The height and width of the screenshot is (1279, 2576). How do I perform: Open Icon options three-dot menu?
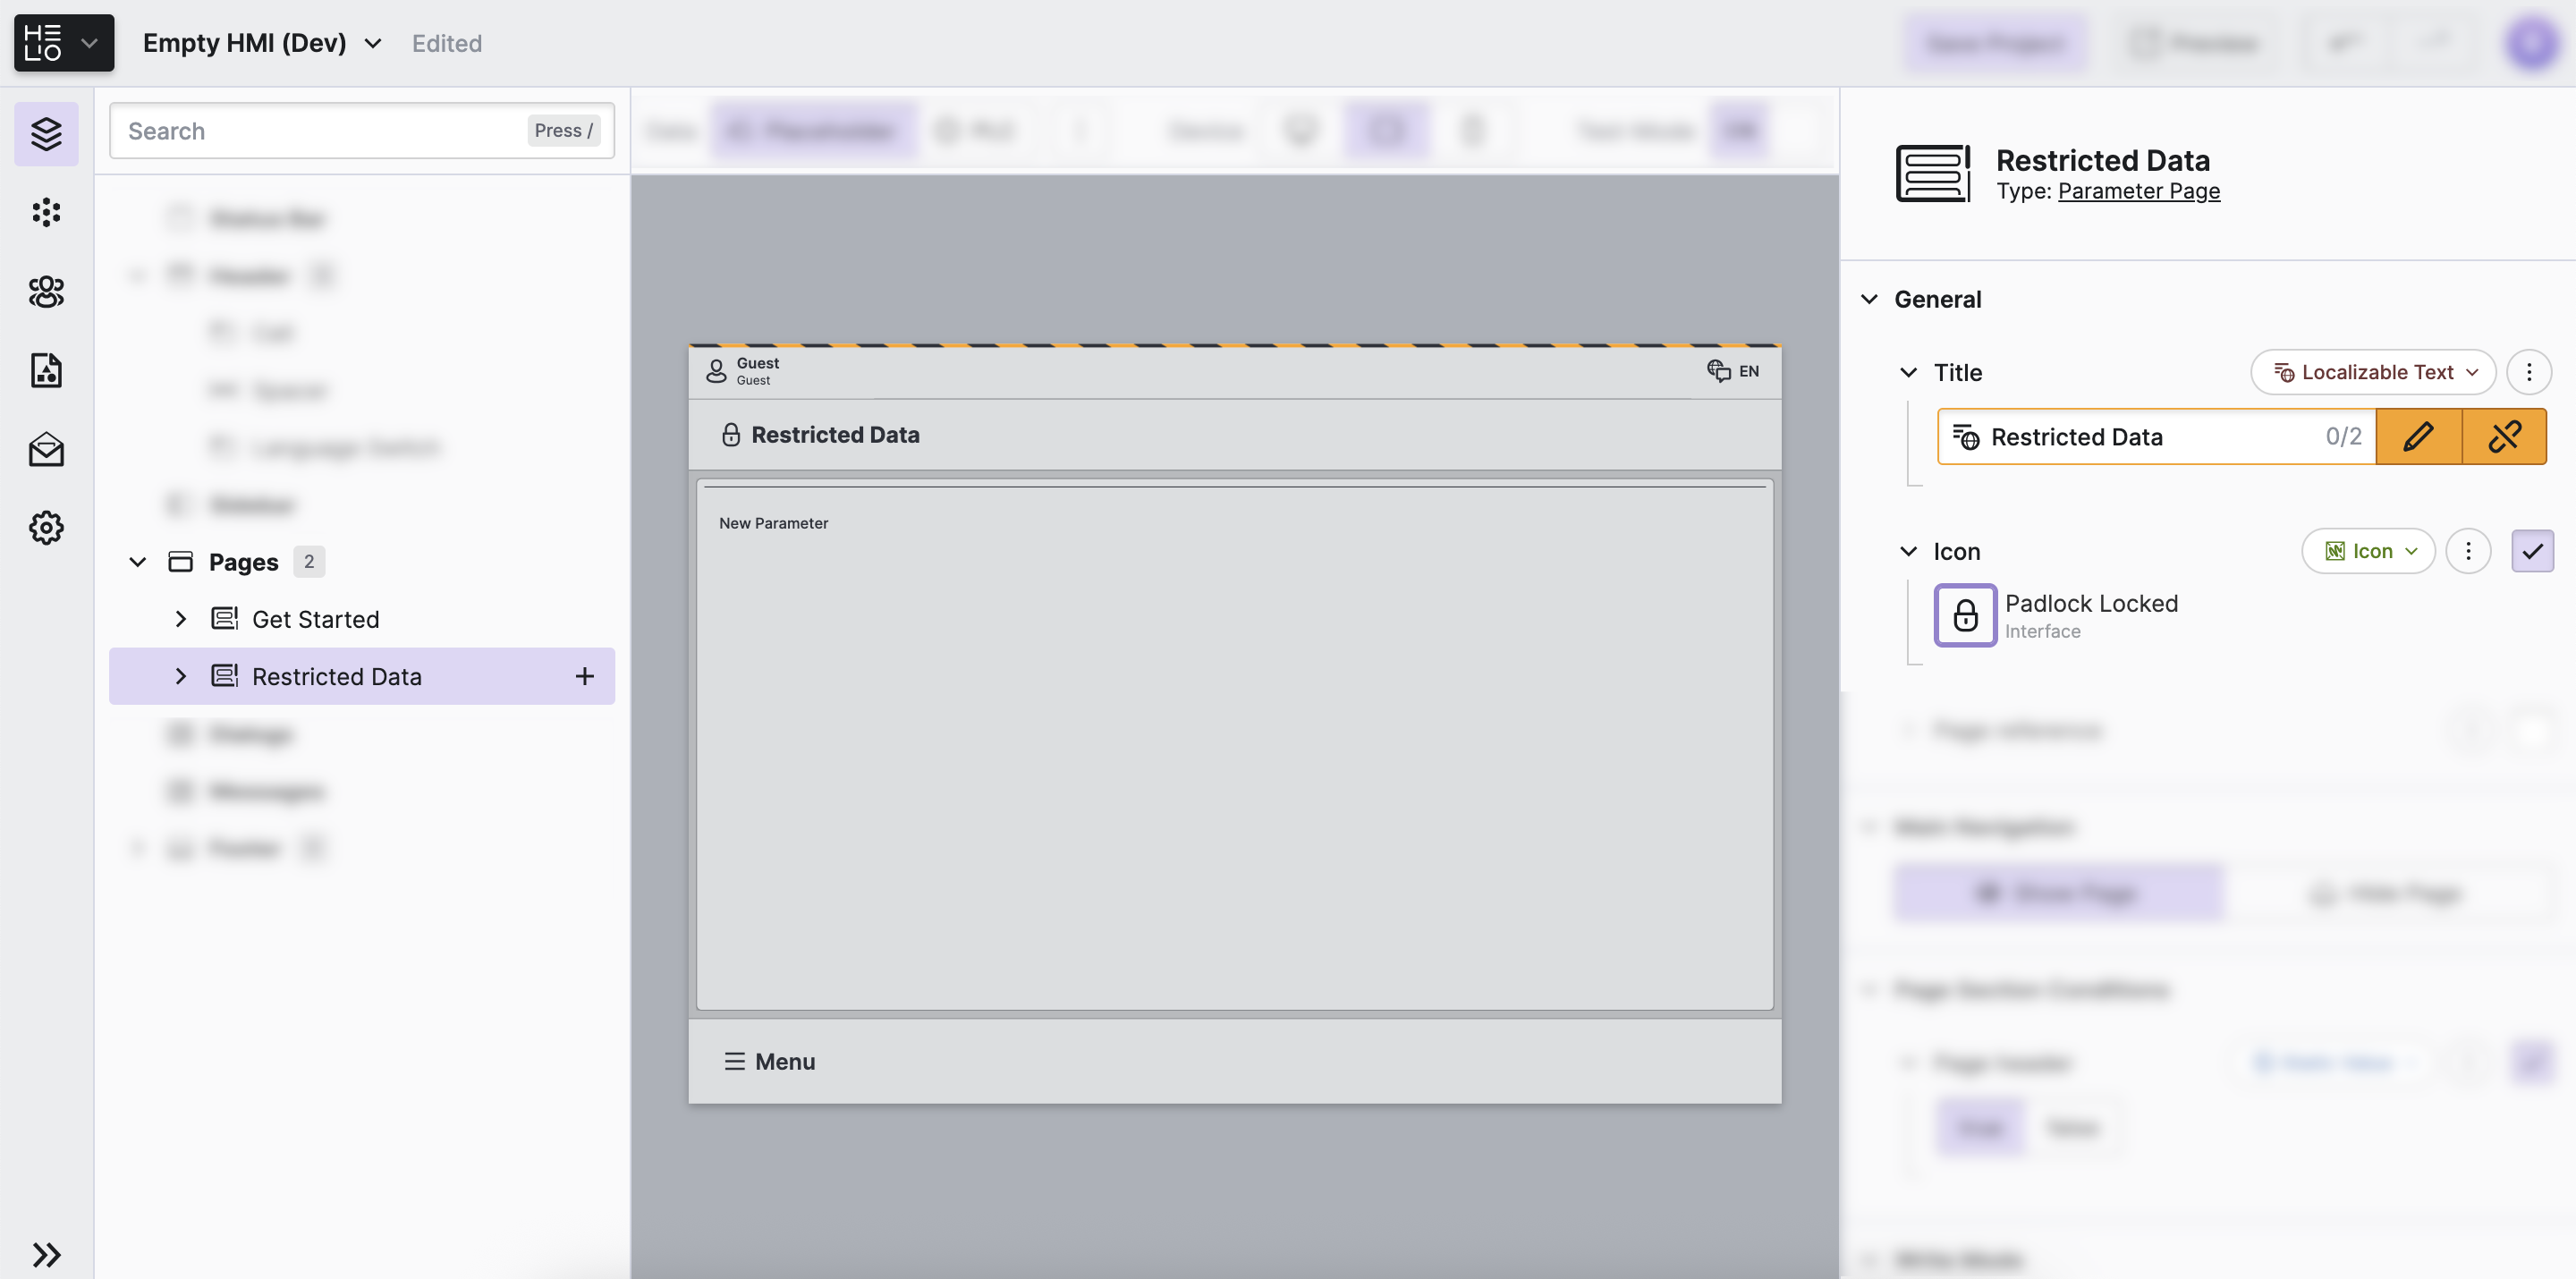2467,551
